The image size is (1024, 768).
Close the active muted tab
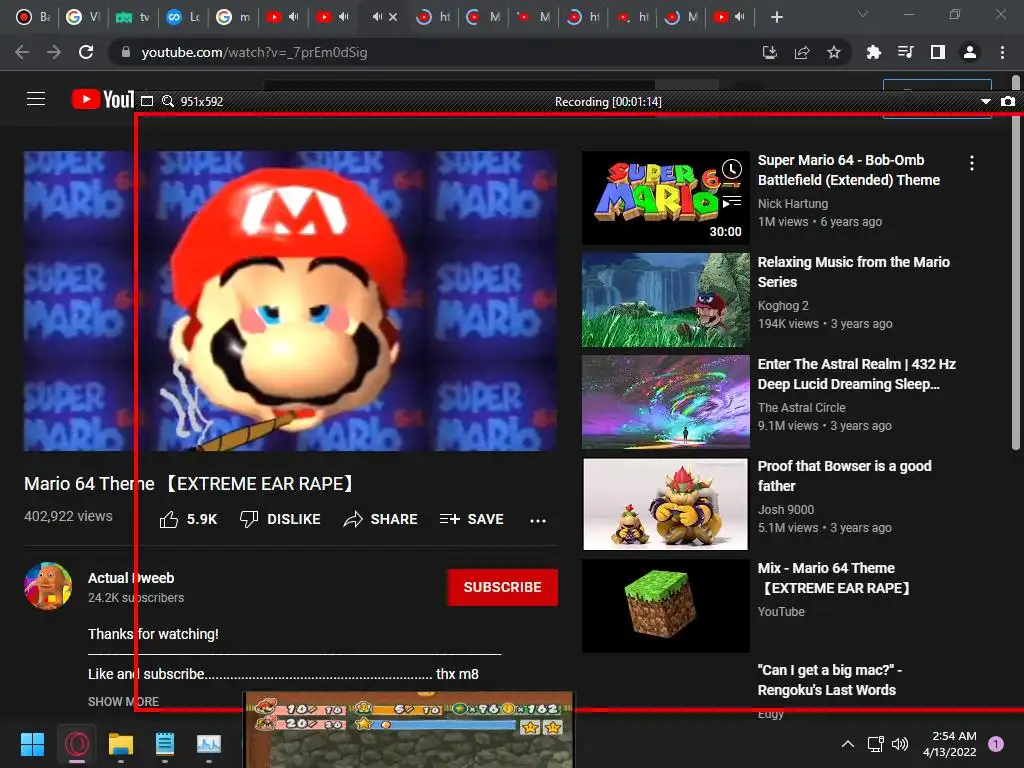pos(392,17)
